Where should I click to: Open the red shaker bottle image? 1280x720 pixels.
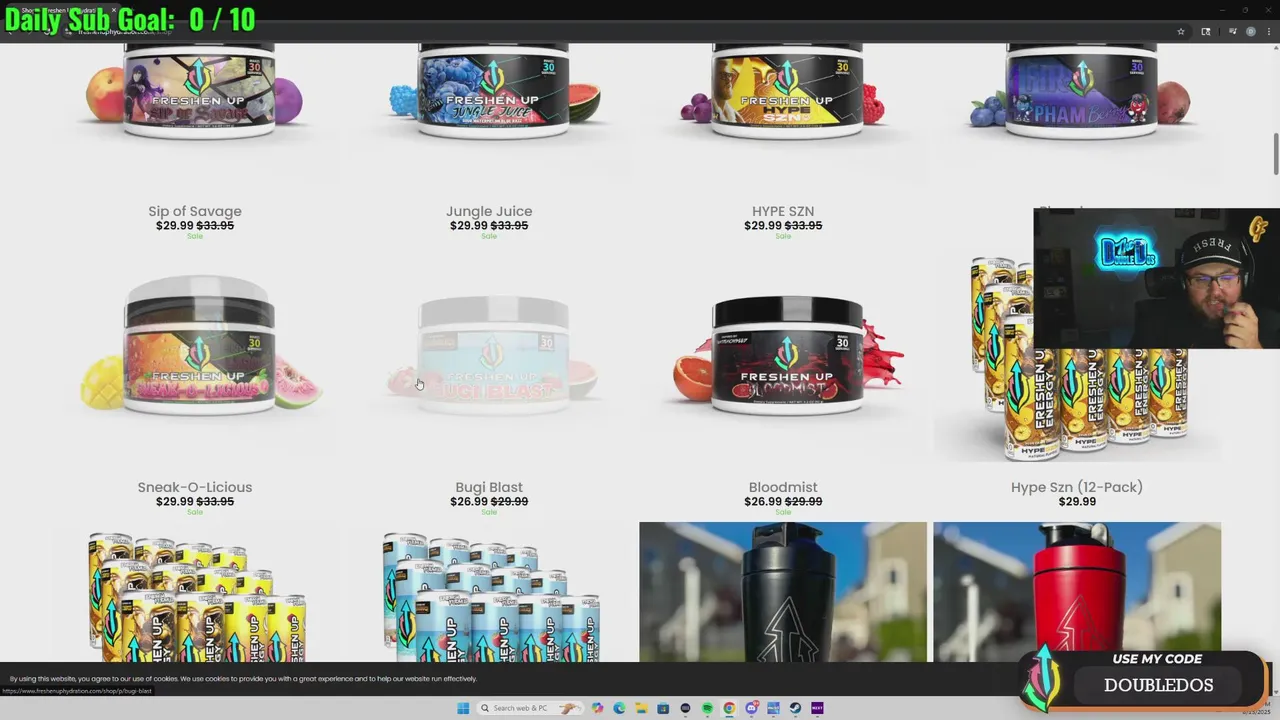pyautogui.click(x=1077, y=592)
